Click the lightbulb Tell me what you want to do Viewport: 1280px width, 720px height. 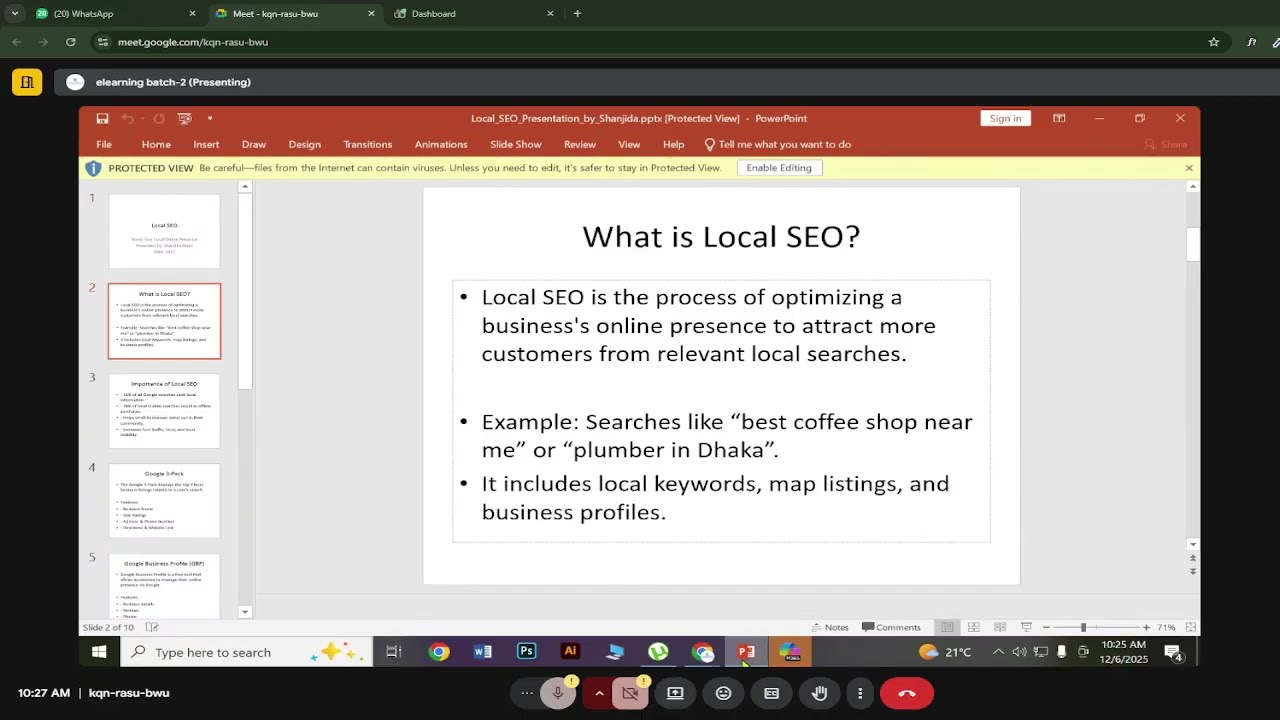778,144
